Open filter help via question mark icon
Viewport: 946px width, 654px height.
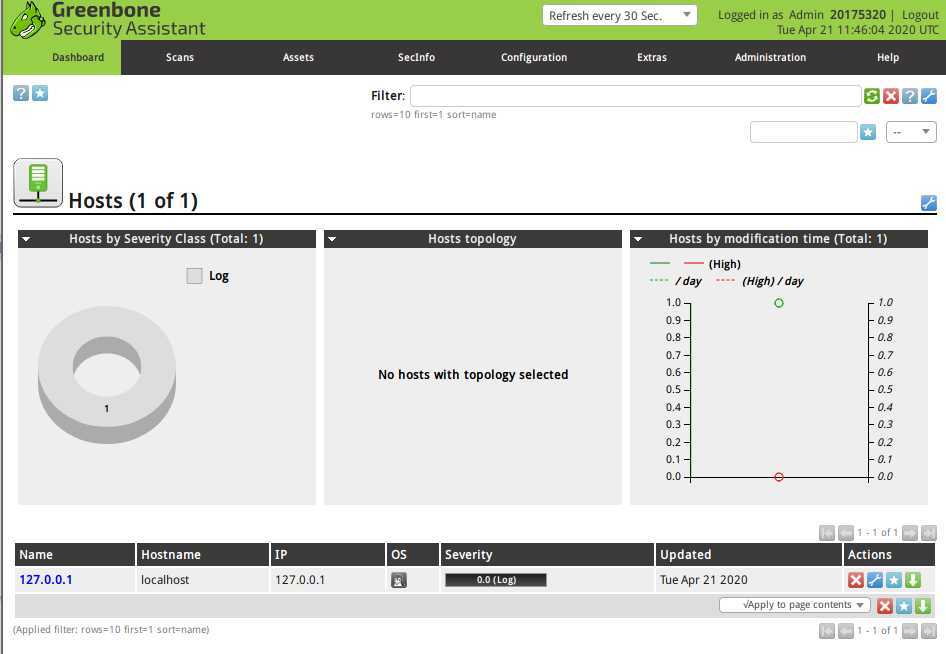coord(910,96)
